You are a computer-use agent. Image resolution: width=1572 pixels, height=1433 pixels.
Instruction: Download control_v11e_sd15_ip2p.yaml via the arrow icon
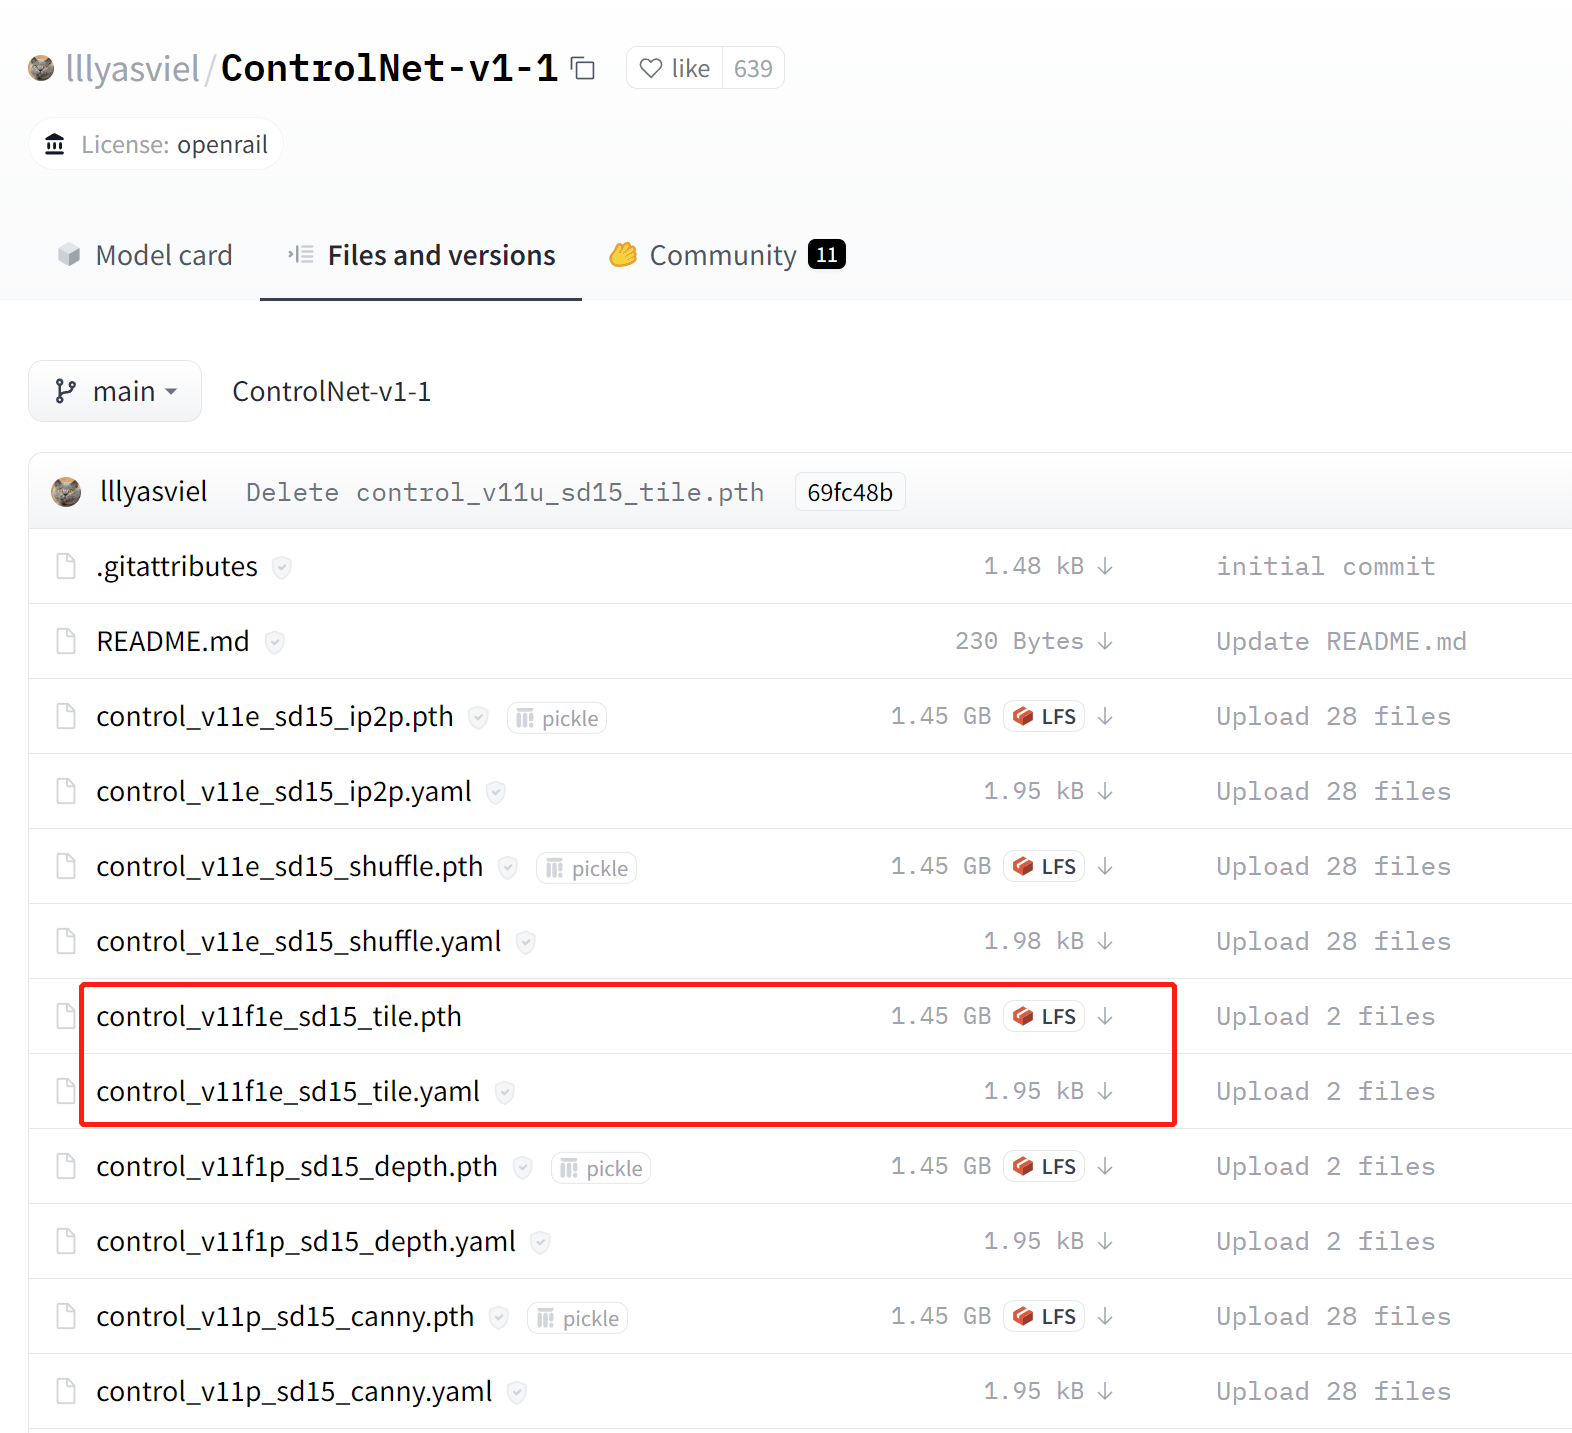pyautogui.click(x=1105, y=791)
